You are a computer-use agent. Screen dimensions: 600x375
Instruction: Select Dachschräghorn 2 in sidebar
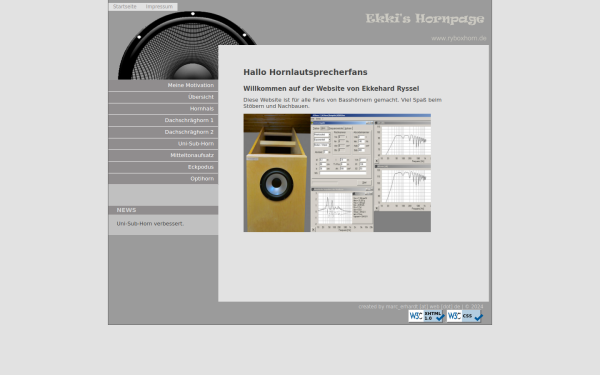point(163,132)
